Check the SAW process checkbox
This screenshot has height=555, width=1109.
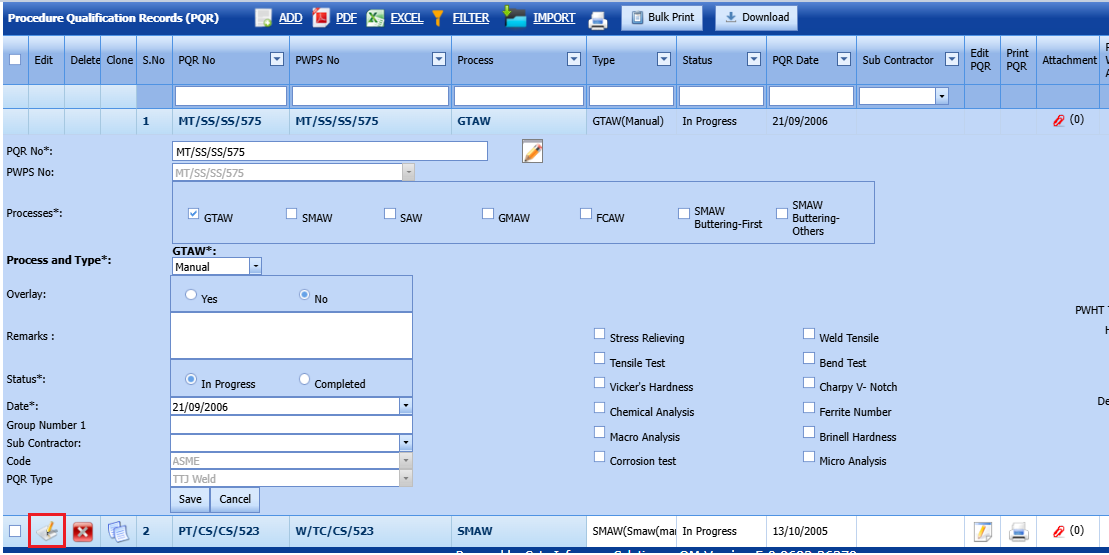pyautogui.click(x=390, y=214)
